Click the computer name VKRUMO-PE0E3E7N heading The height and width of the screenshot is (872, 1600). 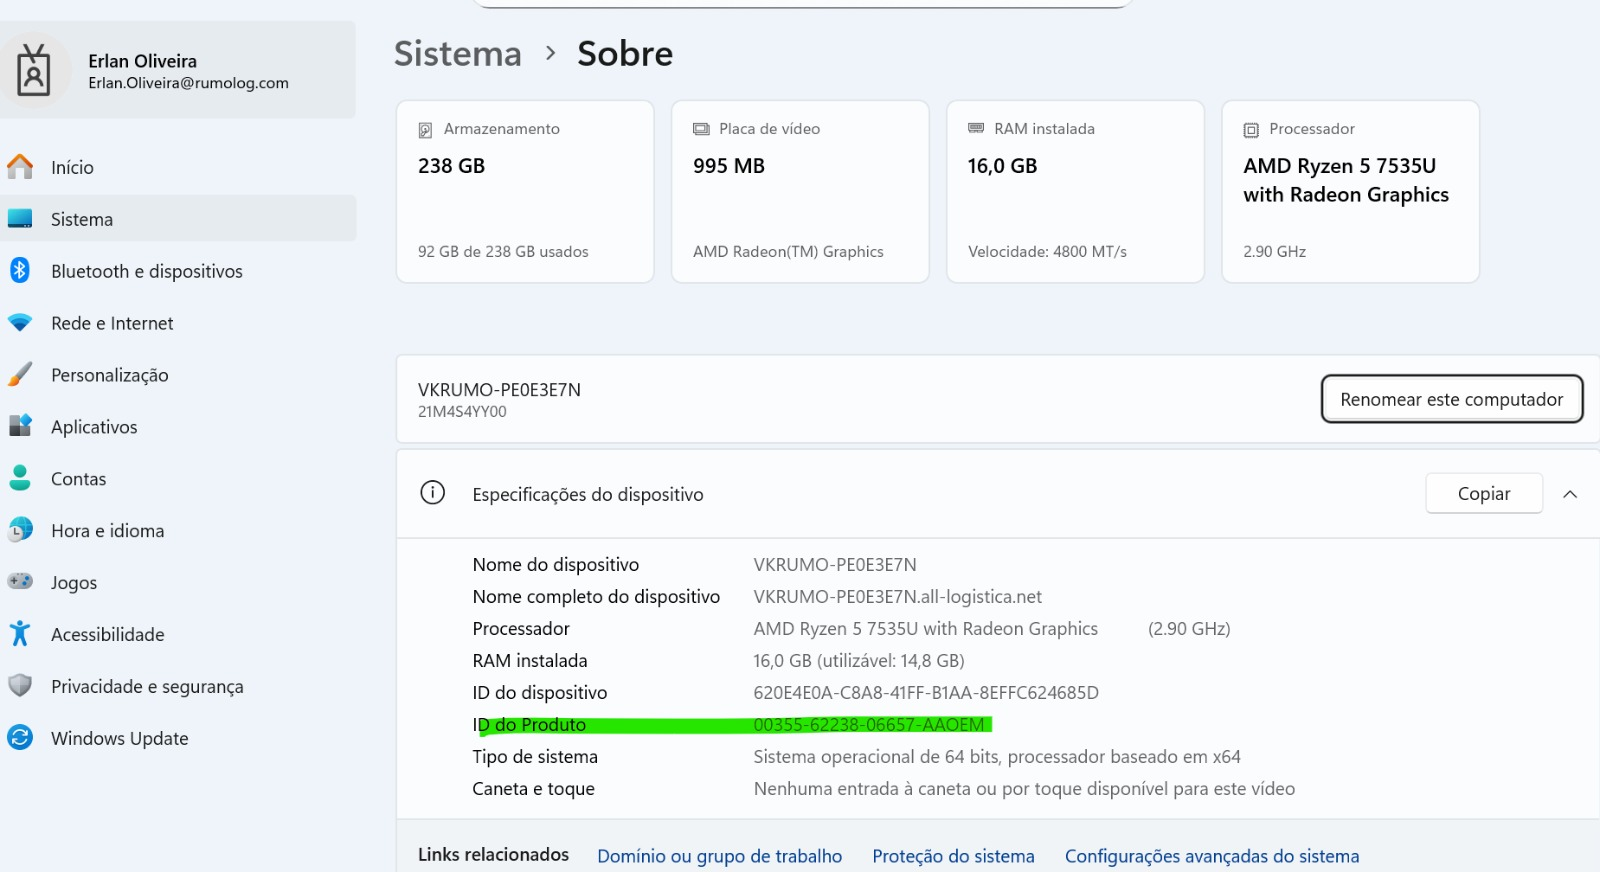coord(499,389)
